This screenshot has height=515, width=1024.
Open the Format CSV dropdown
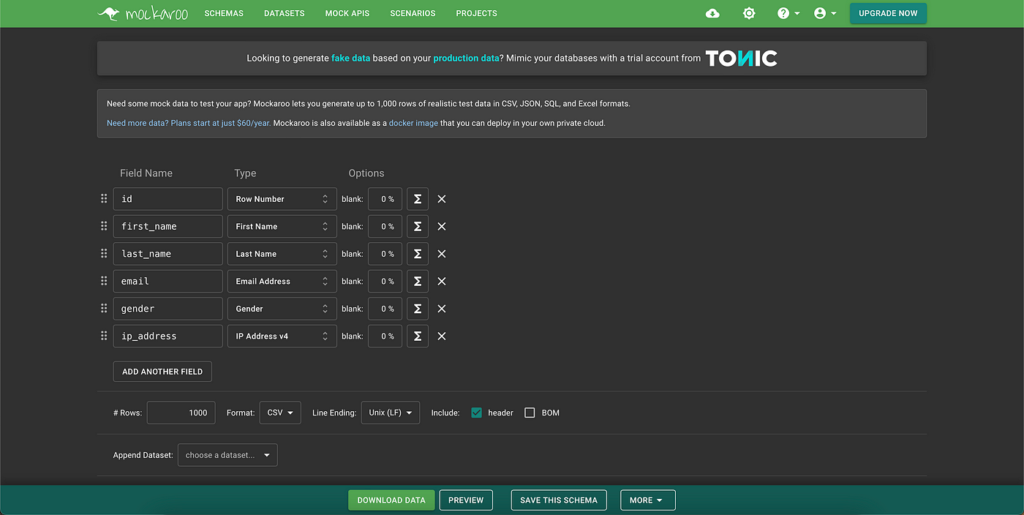pos(280,413)
